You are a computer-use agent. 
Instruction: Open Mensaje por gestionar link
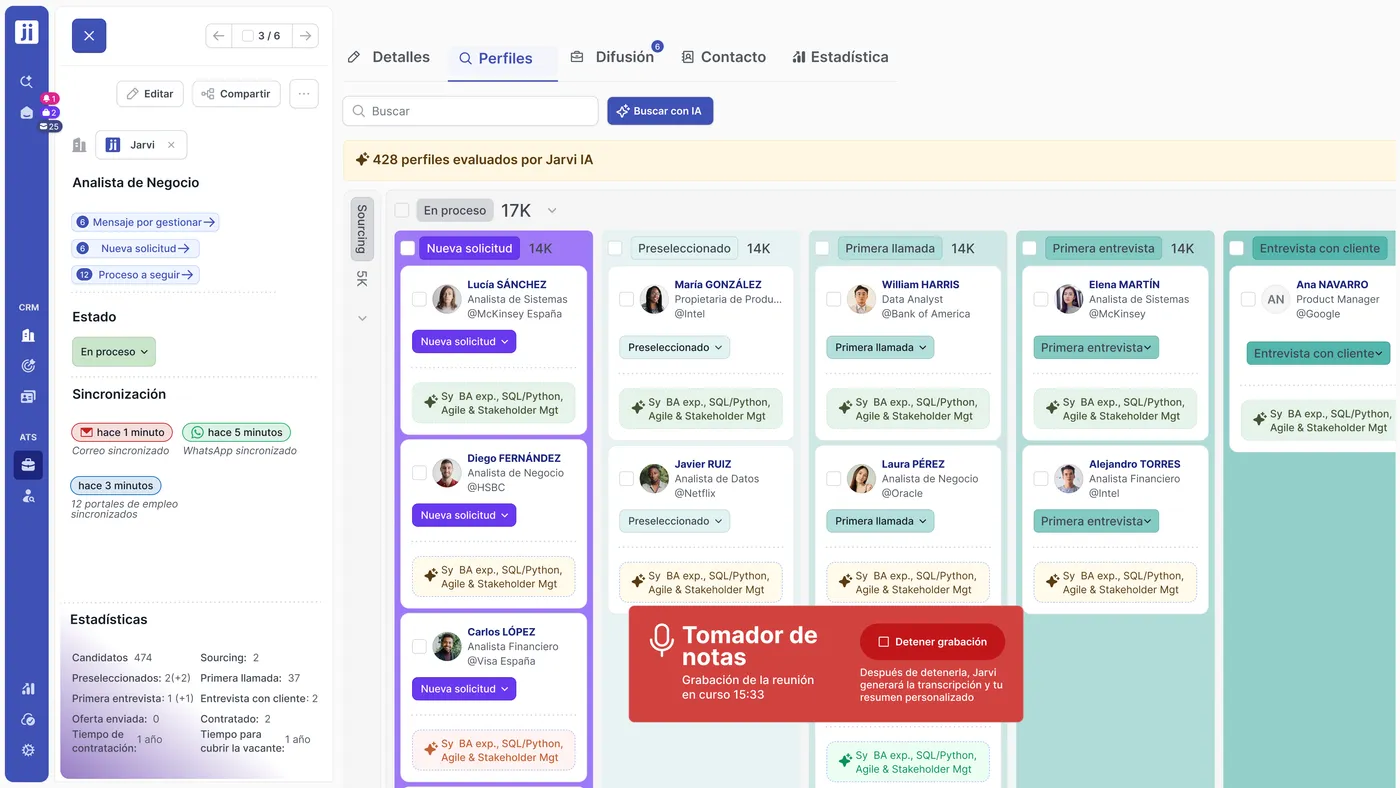coord(145,222)
